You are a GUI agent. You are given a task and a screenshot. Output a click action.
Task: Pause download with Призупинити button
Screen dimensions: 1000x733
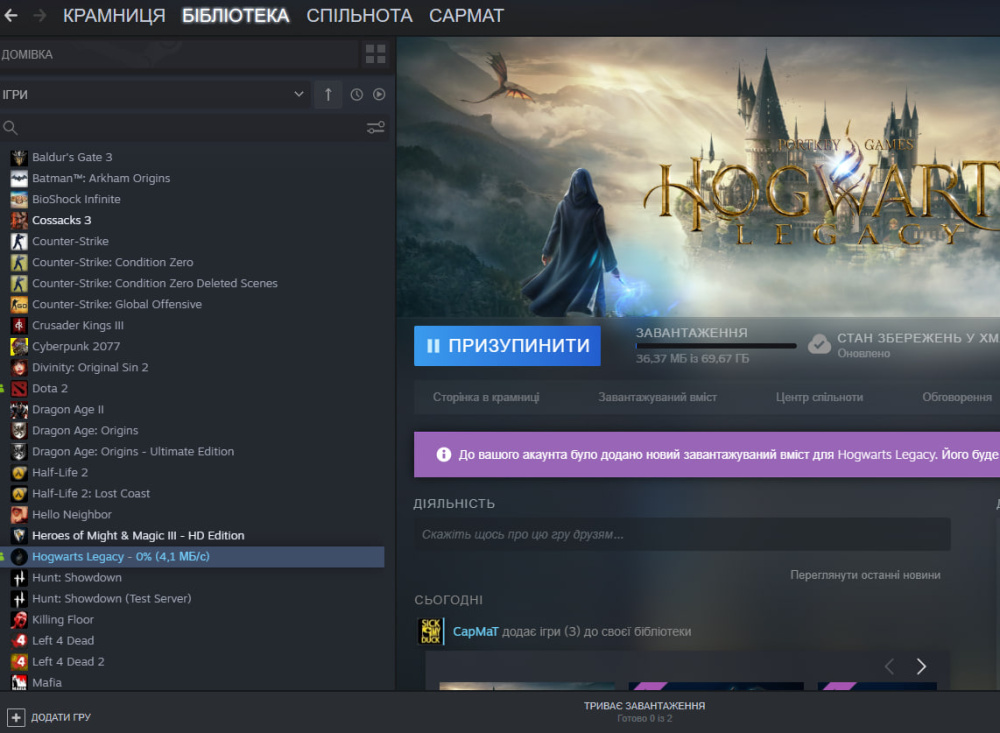pyautogui.click(x=507, y=346)
